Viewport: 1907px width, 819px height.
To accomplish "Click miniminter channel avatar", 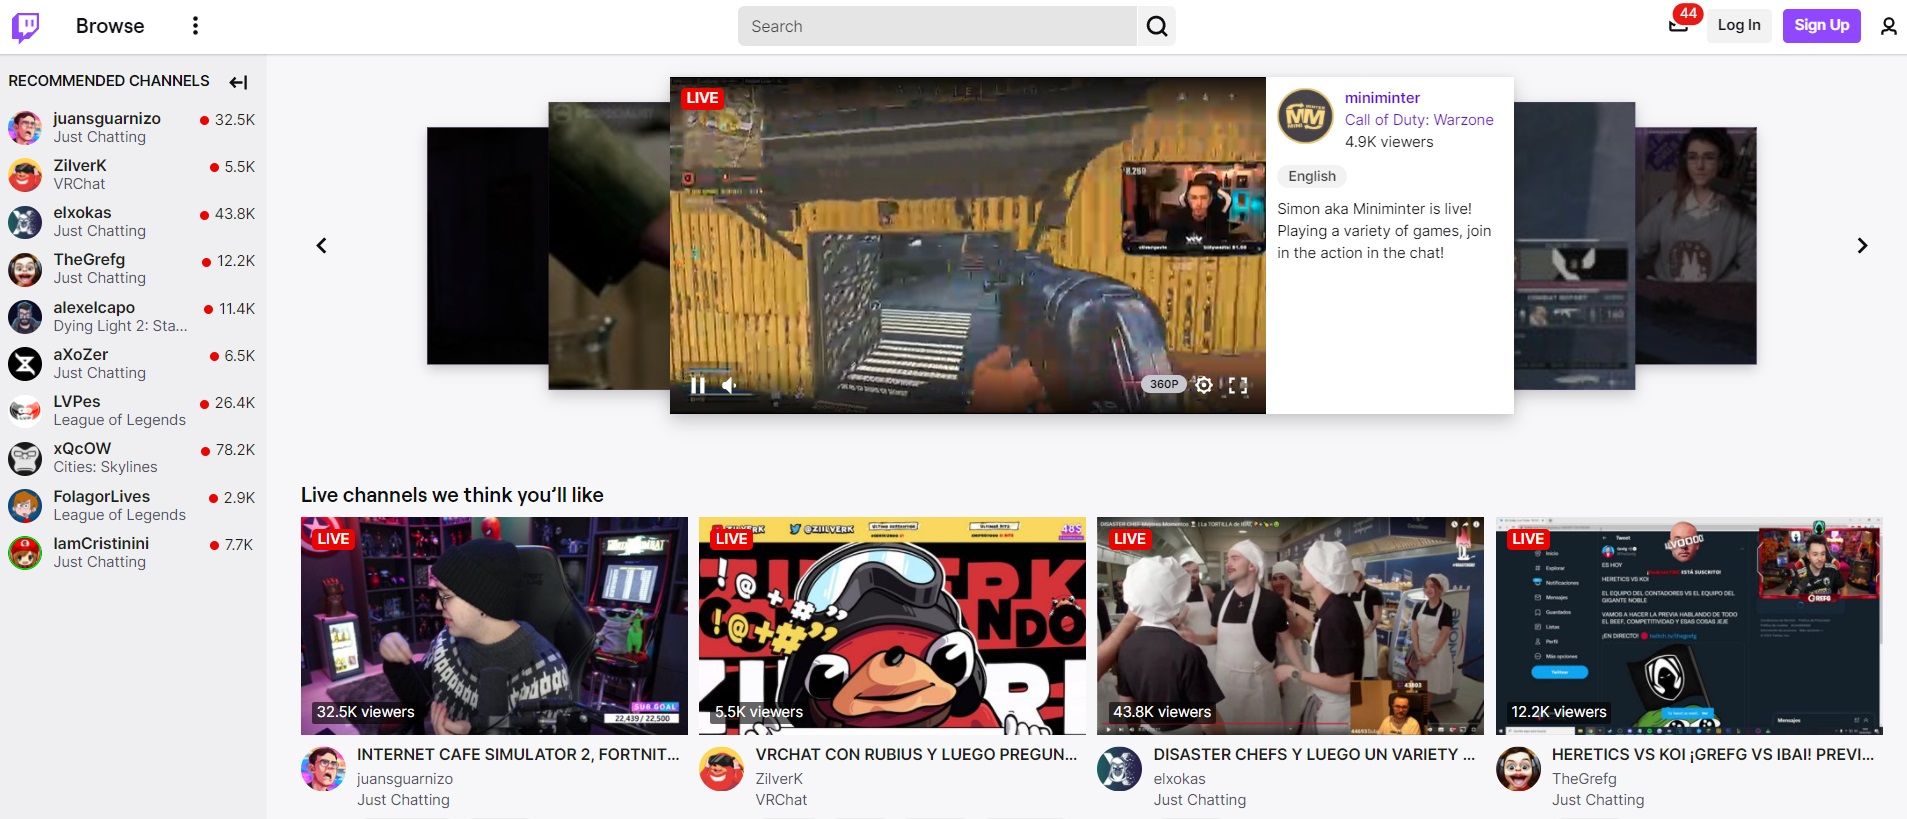I will [x=1305, y=116].
